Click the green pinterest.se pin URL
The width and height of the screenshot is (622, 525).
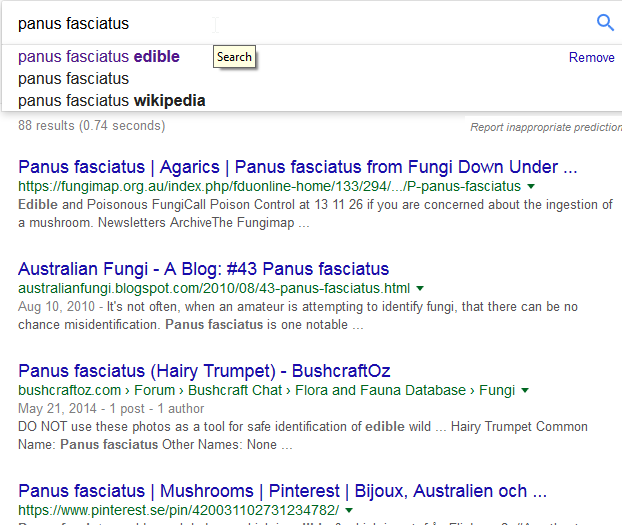[x=178, y=511]
